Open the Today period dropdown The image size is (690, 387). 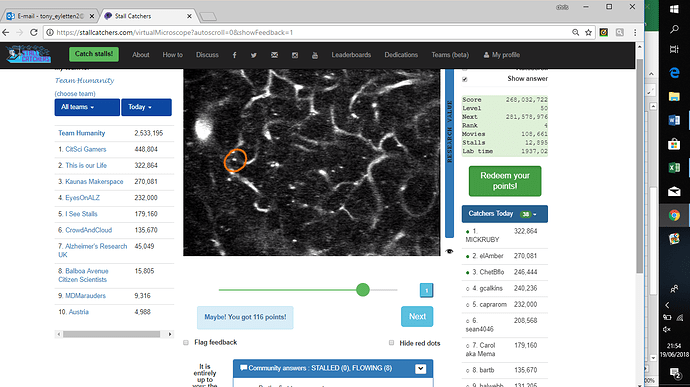(x=146, y=107)
